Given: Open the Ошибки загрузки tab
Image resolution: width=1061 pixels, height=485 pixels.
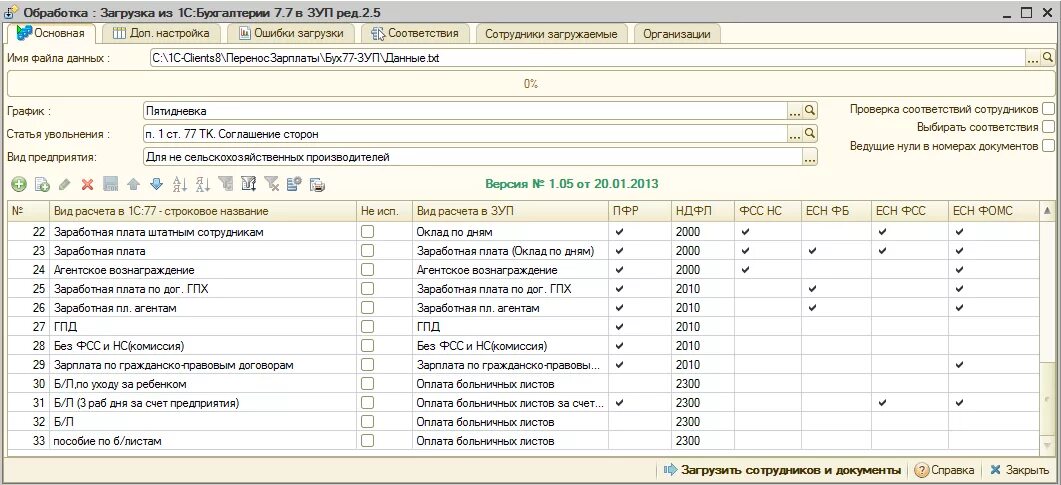Looking at the screenshot, I should [290, 33].
